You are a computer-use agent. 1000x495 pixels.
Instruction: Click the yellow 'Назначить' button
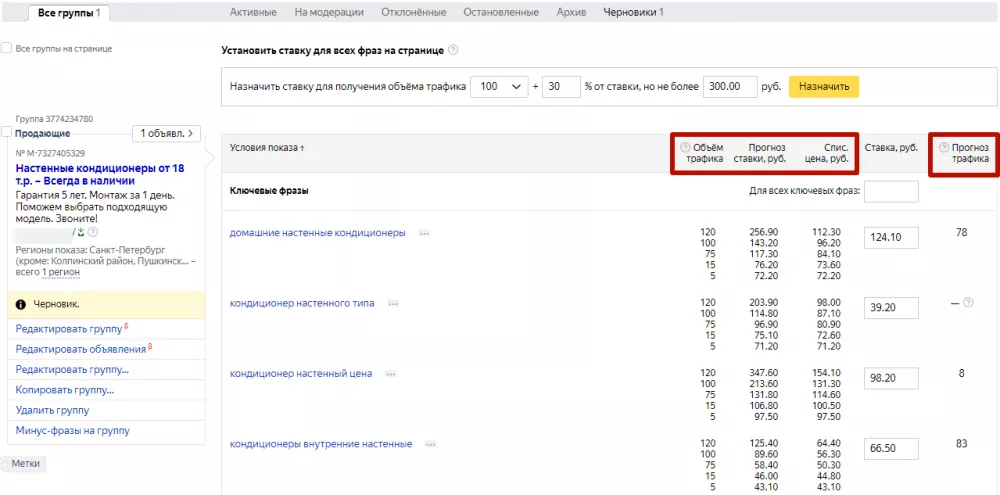[x=824, y=87]
